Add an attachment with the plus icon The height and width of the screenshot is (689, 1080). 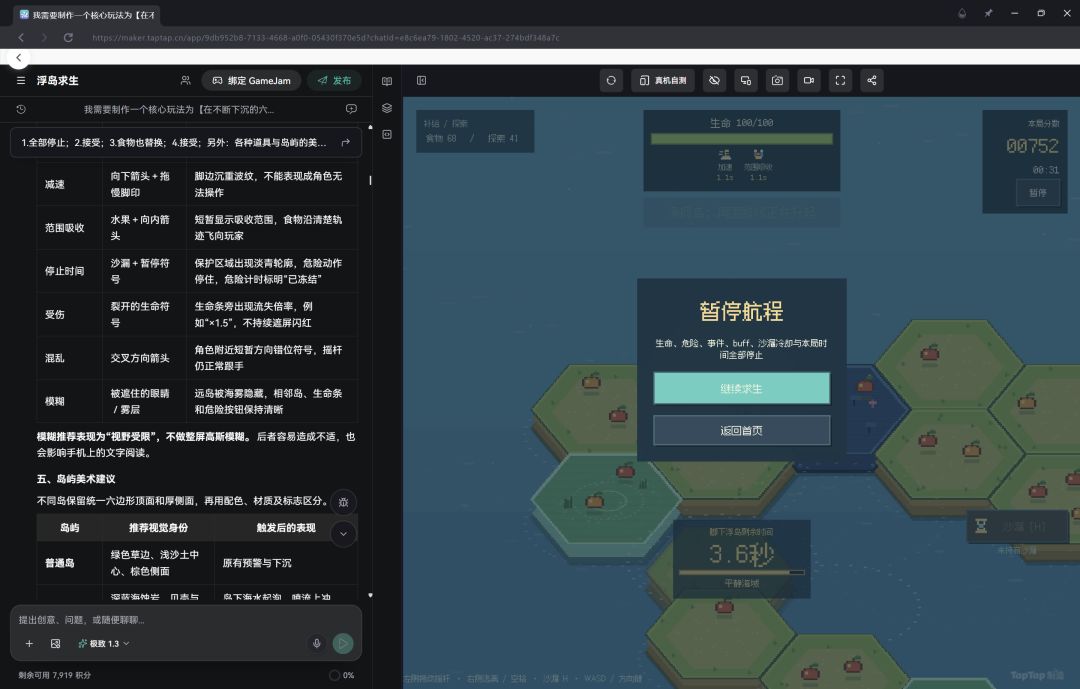pos(29,644)
